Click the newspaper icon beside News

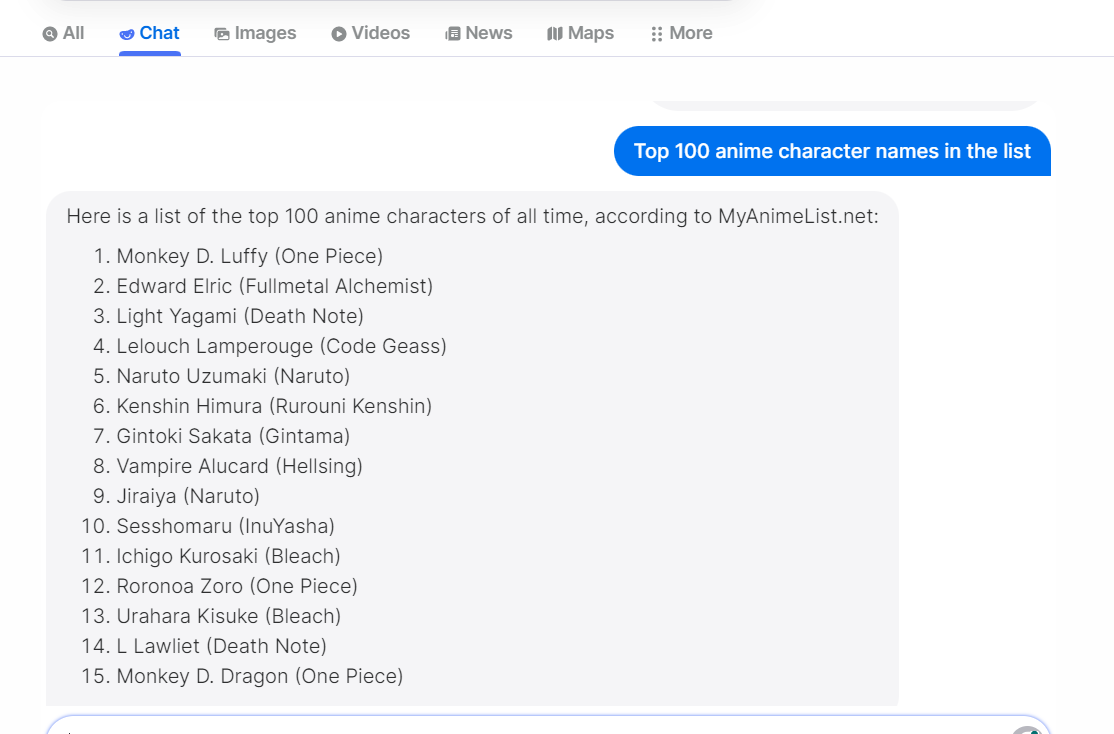tap(453, 34)
